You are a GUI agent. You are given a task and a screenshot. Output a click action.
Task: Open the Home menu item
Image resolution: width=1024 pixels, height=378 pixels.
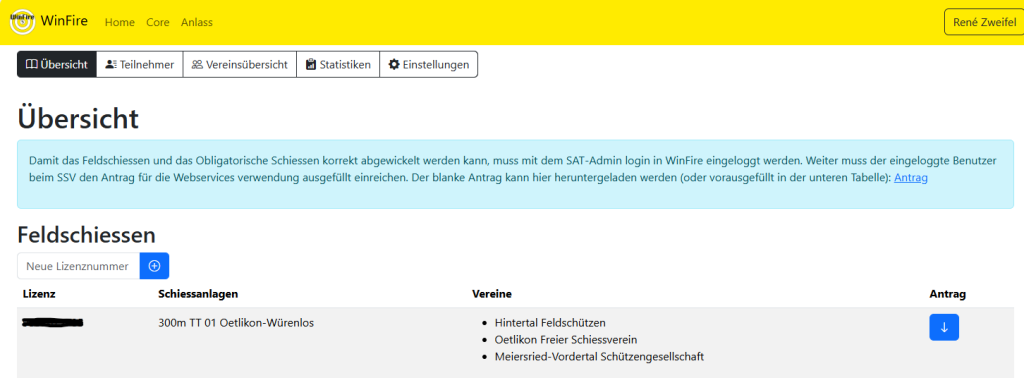tap(120, 22)
